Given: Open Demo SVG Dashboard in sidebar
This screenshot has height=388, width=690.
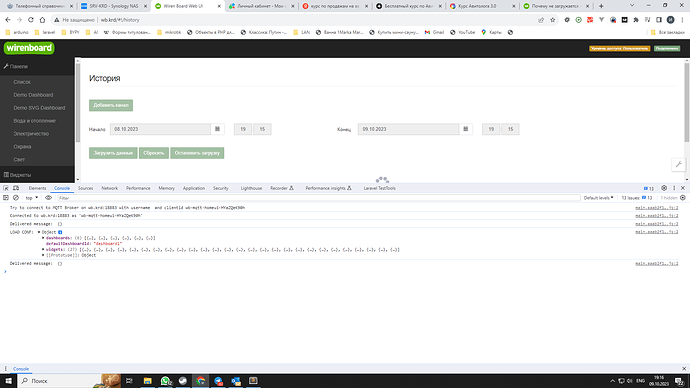Looking at the screenshot, I should (39, 108).
